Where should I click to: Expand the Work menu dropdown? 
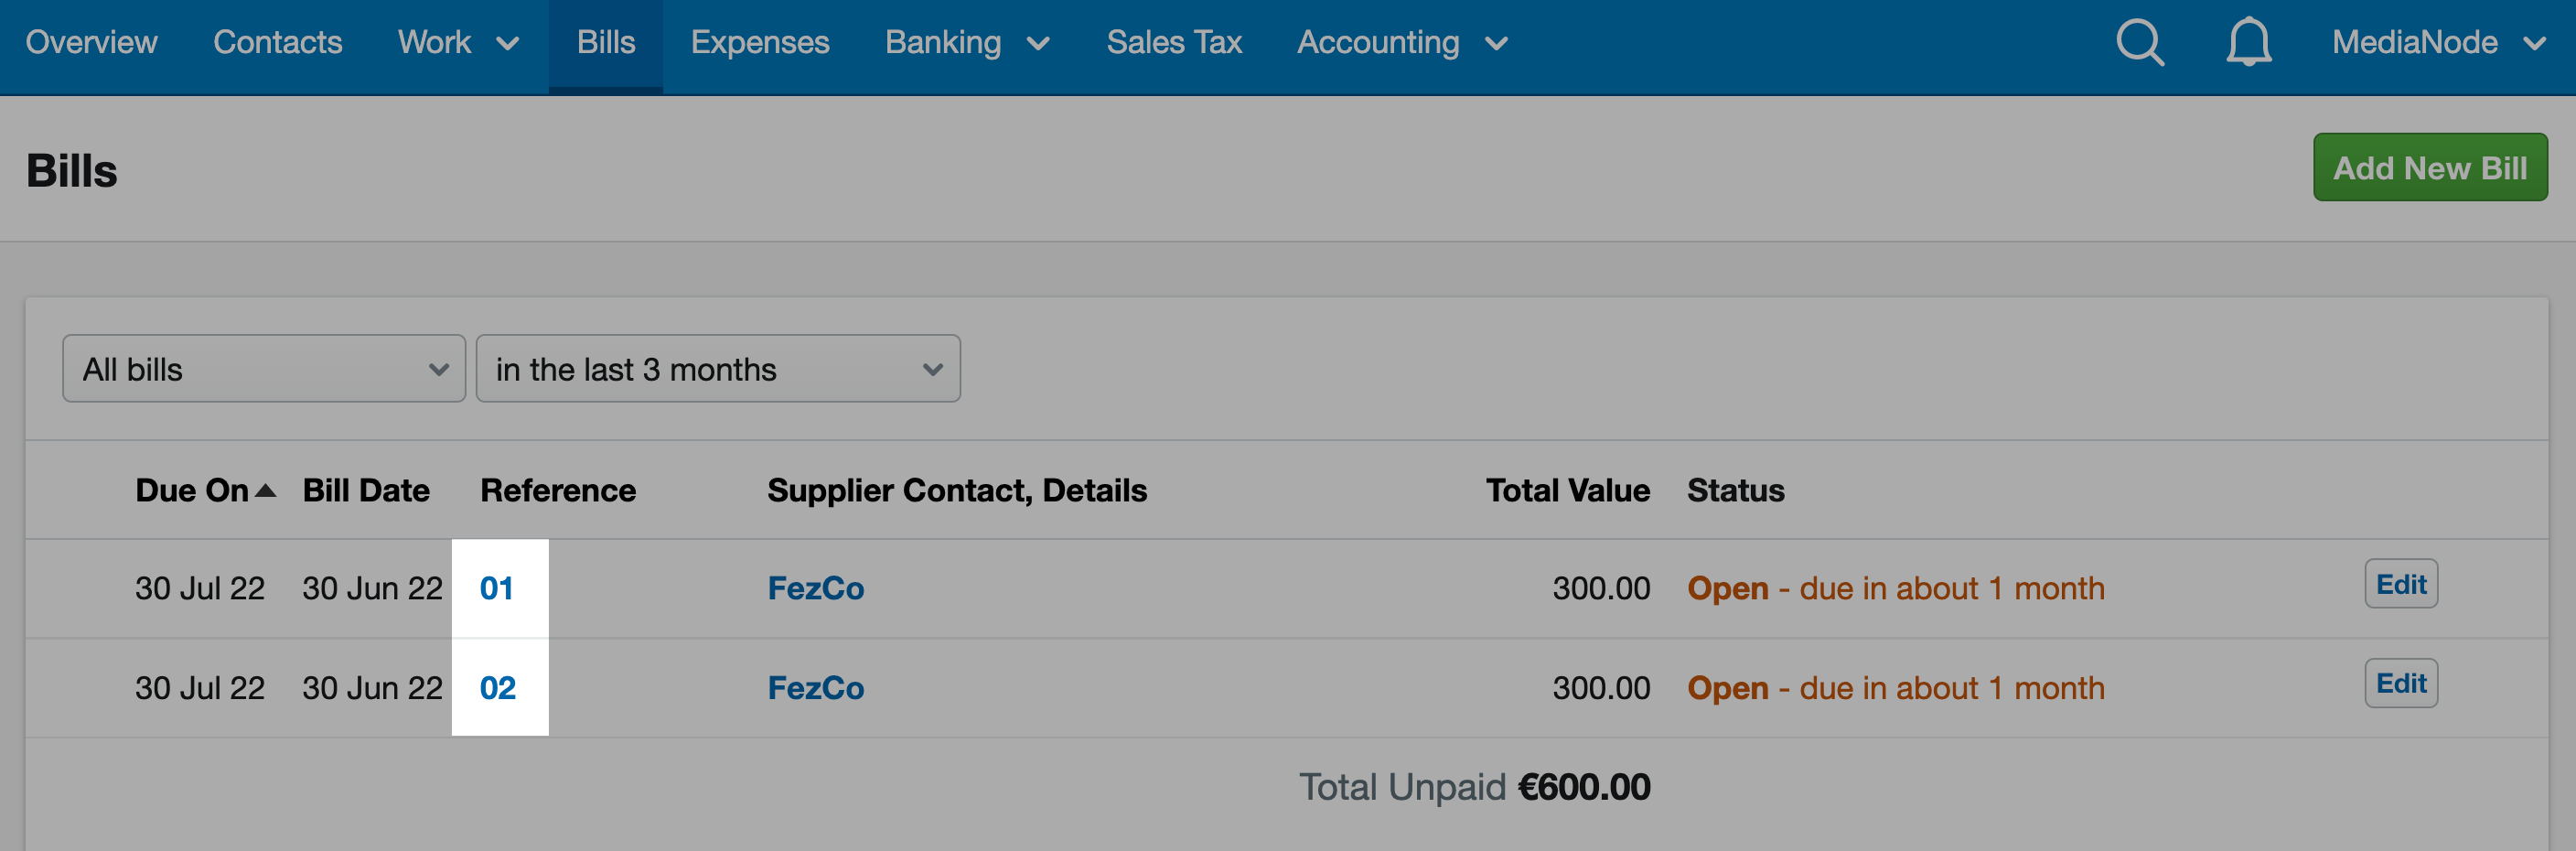click(x=458, y=43)
